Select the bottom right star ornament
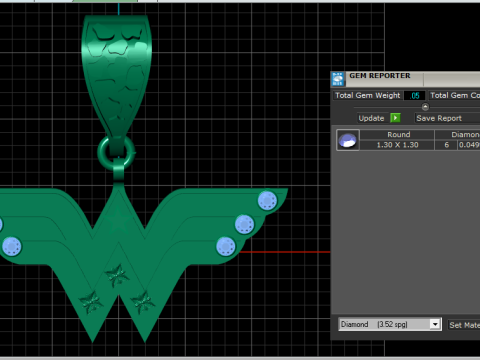Screen dimensions: 480x360 point(143,302)
